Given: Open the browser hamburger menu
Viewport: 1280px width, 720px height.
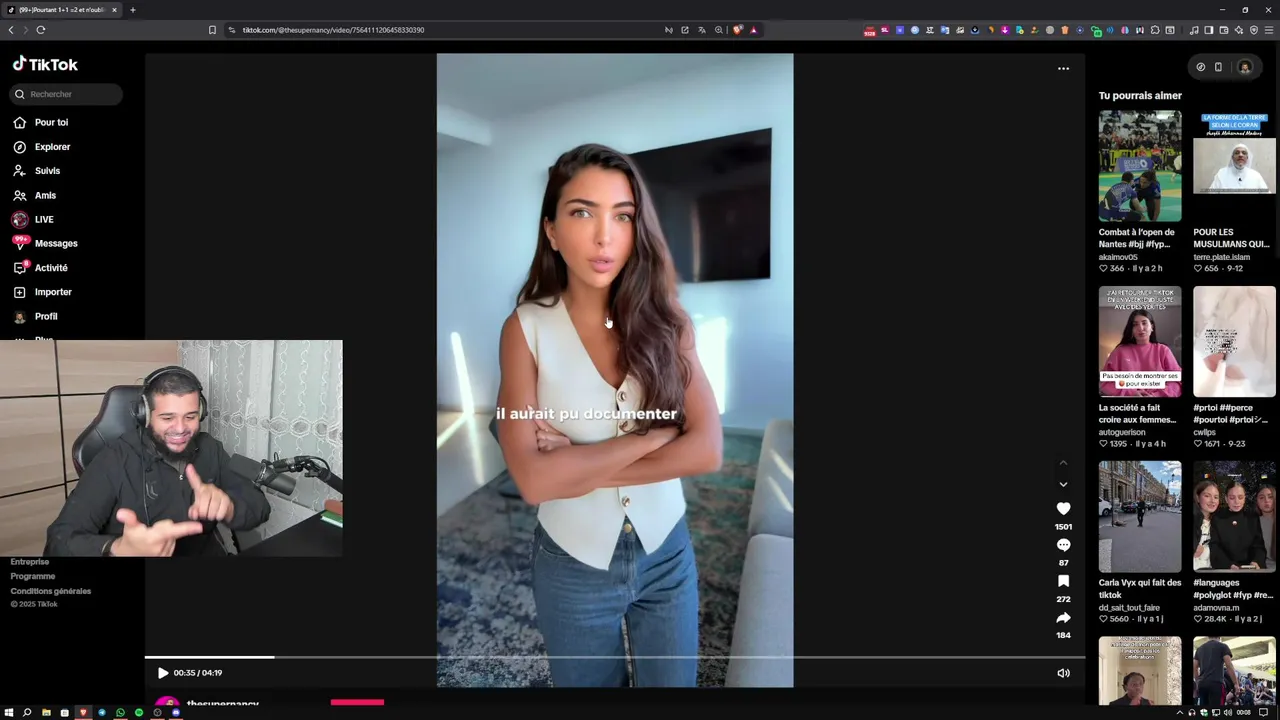Looking at the screenshot, I should pyautogui.click(x=1269, y=30).
